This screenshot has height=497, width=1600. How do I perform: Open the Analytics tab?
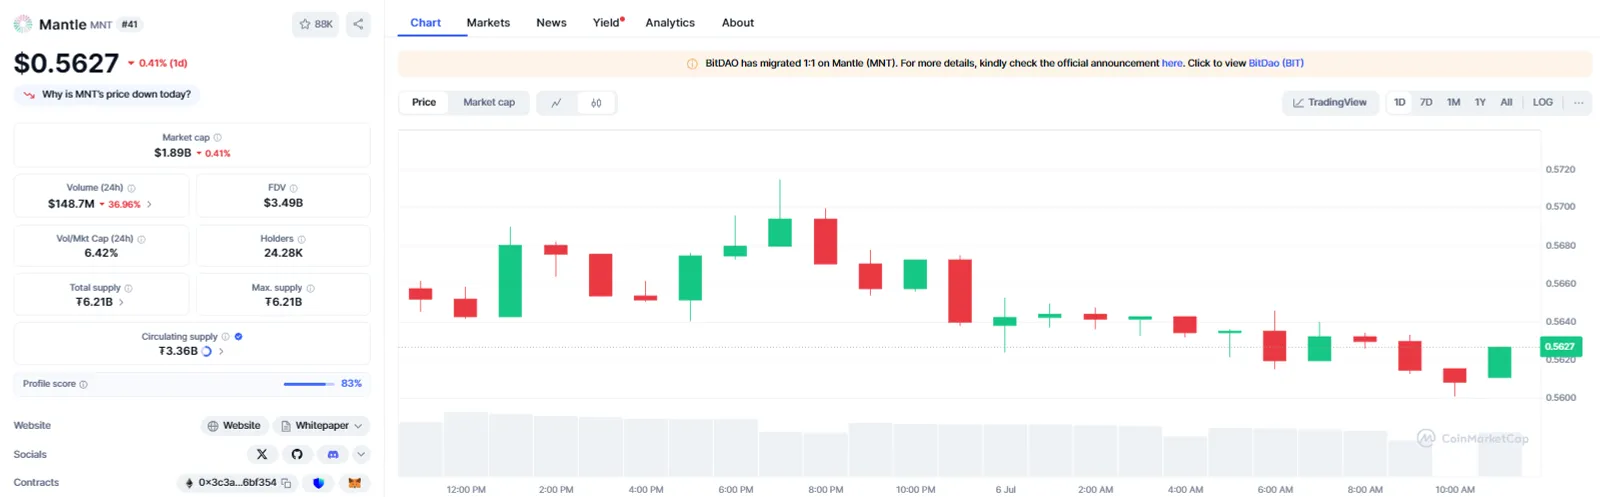click(x=670, y=23)
